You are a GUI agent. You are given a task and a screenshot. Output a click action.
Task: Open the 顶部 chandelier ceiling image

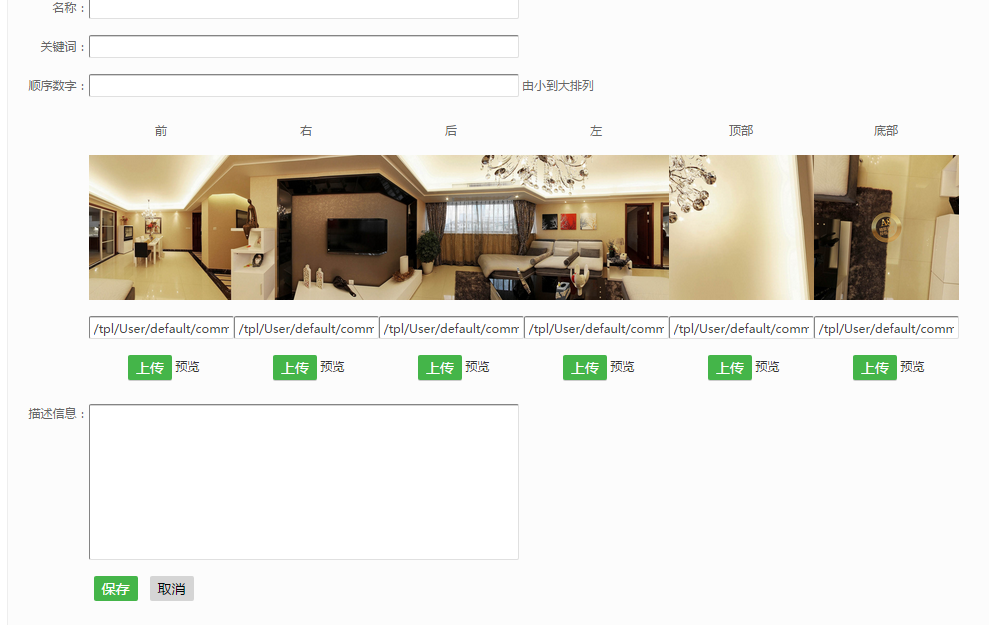pyautogui.click(x=741, y=228)
